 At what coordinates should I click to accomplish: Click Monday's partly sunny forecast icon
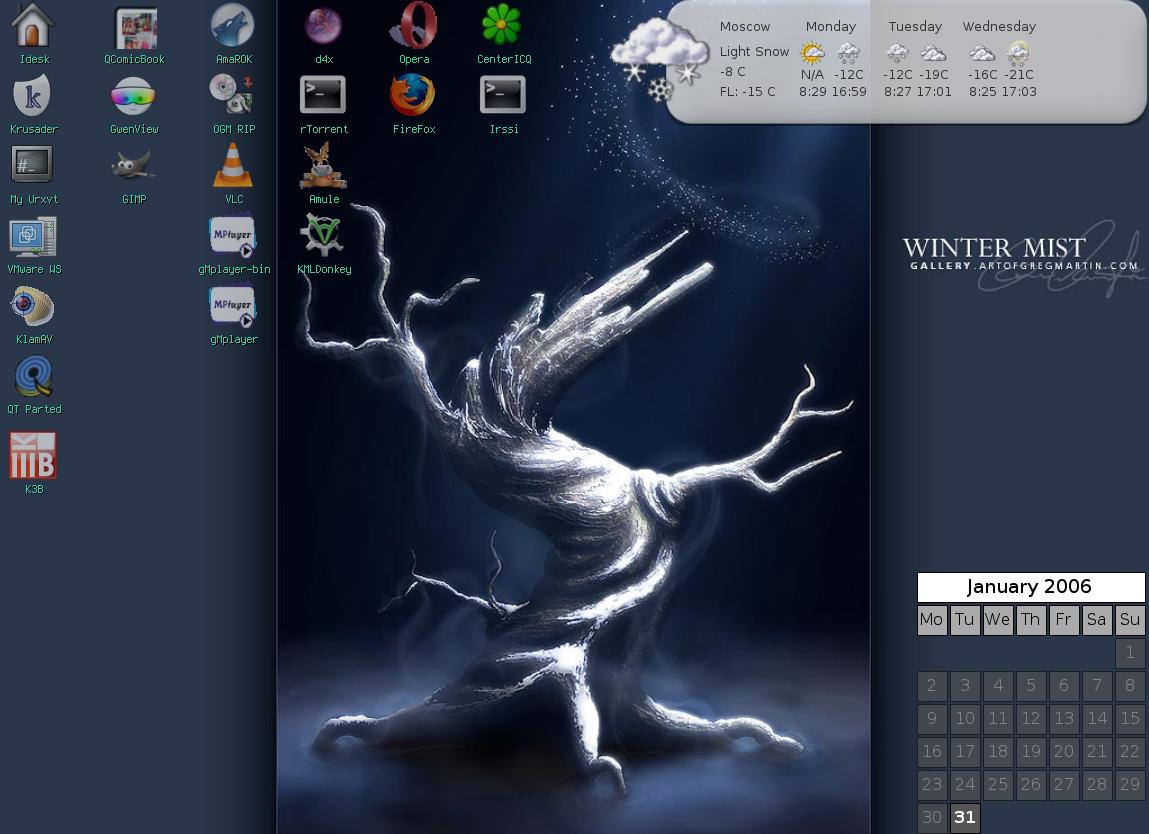coord(812,53)
